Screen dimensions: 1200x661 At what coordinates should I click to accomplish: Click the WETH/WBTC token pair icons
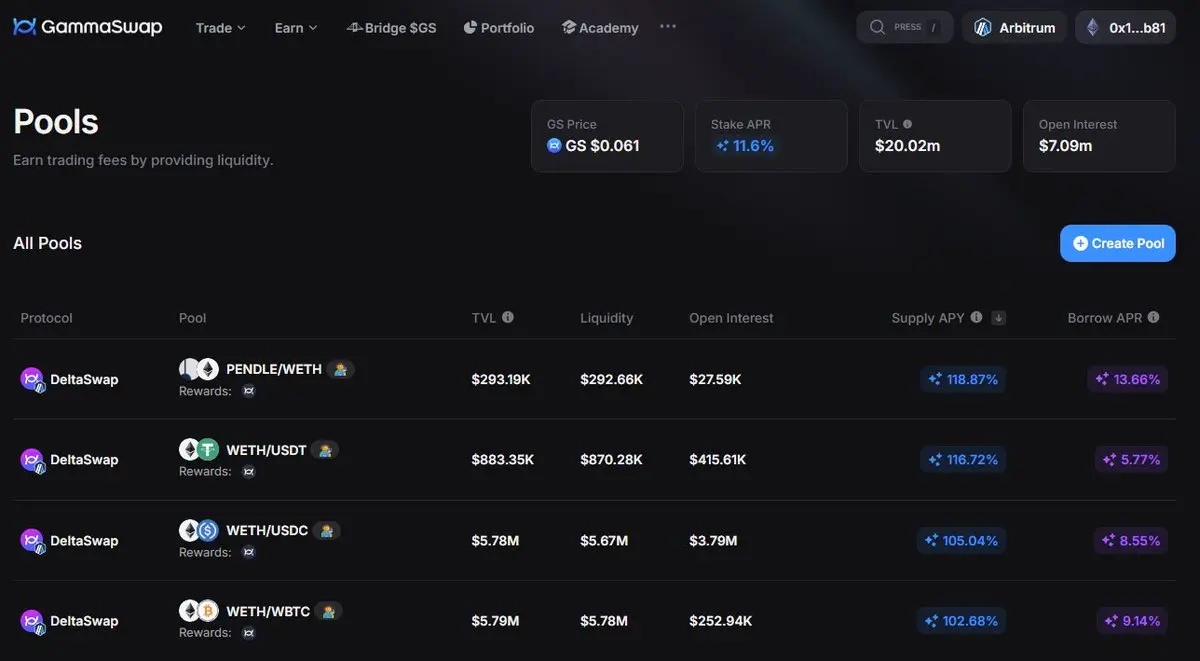click(199, 610)
